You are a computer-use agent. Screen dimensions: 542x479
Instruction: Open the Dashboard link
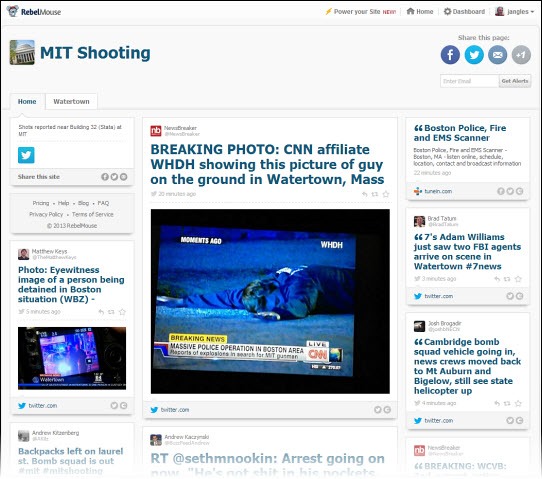464,12
